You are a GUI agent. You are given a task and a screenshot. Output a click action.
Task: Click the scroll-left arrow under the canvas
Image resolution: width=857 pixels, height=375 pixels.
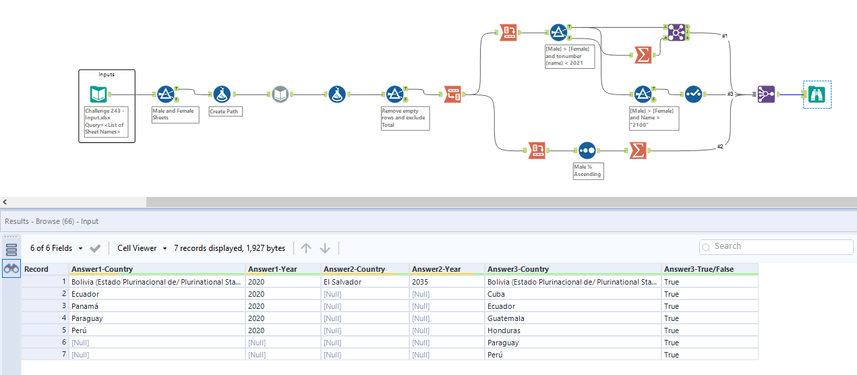pyautogui.click(x=5, y=202)
